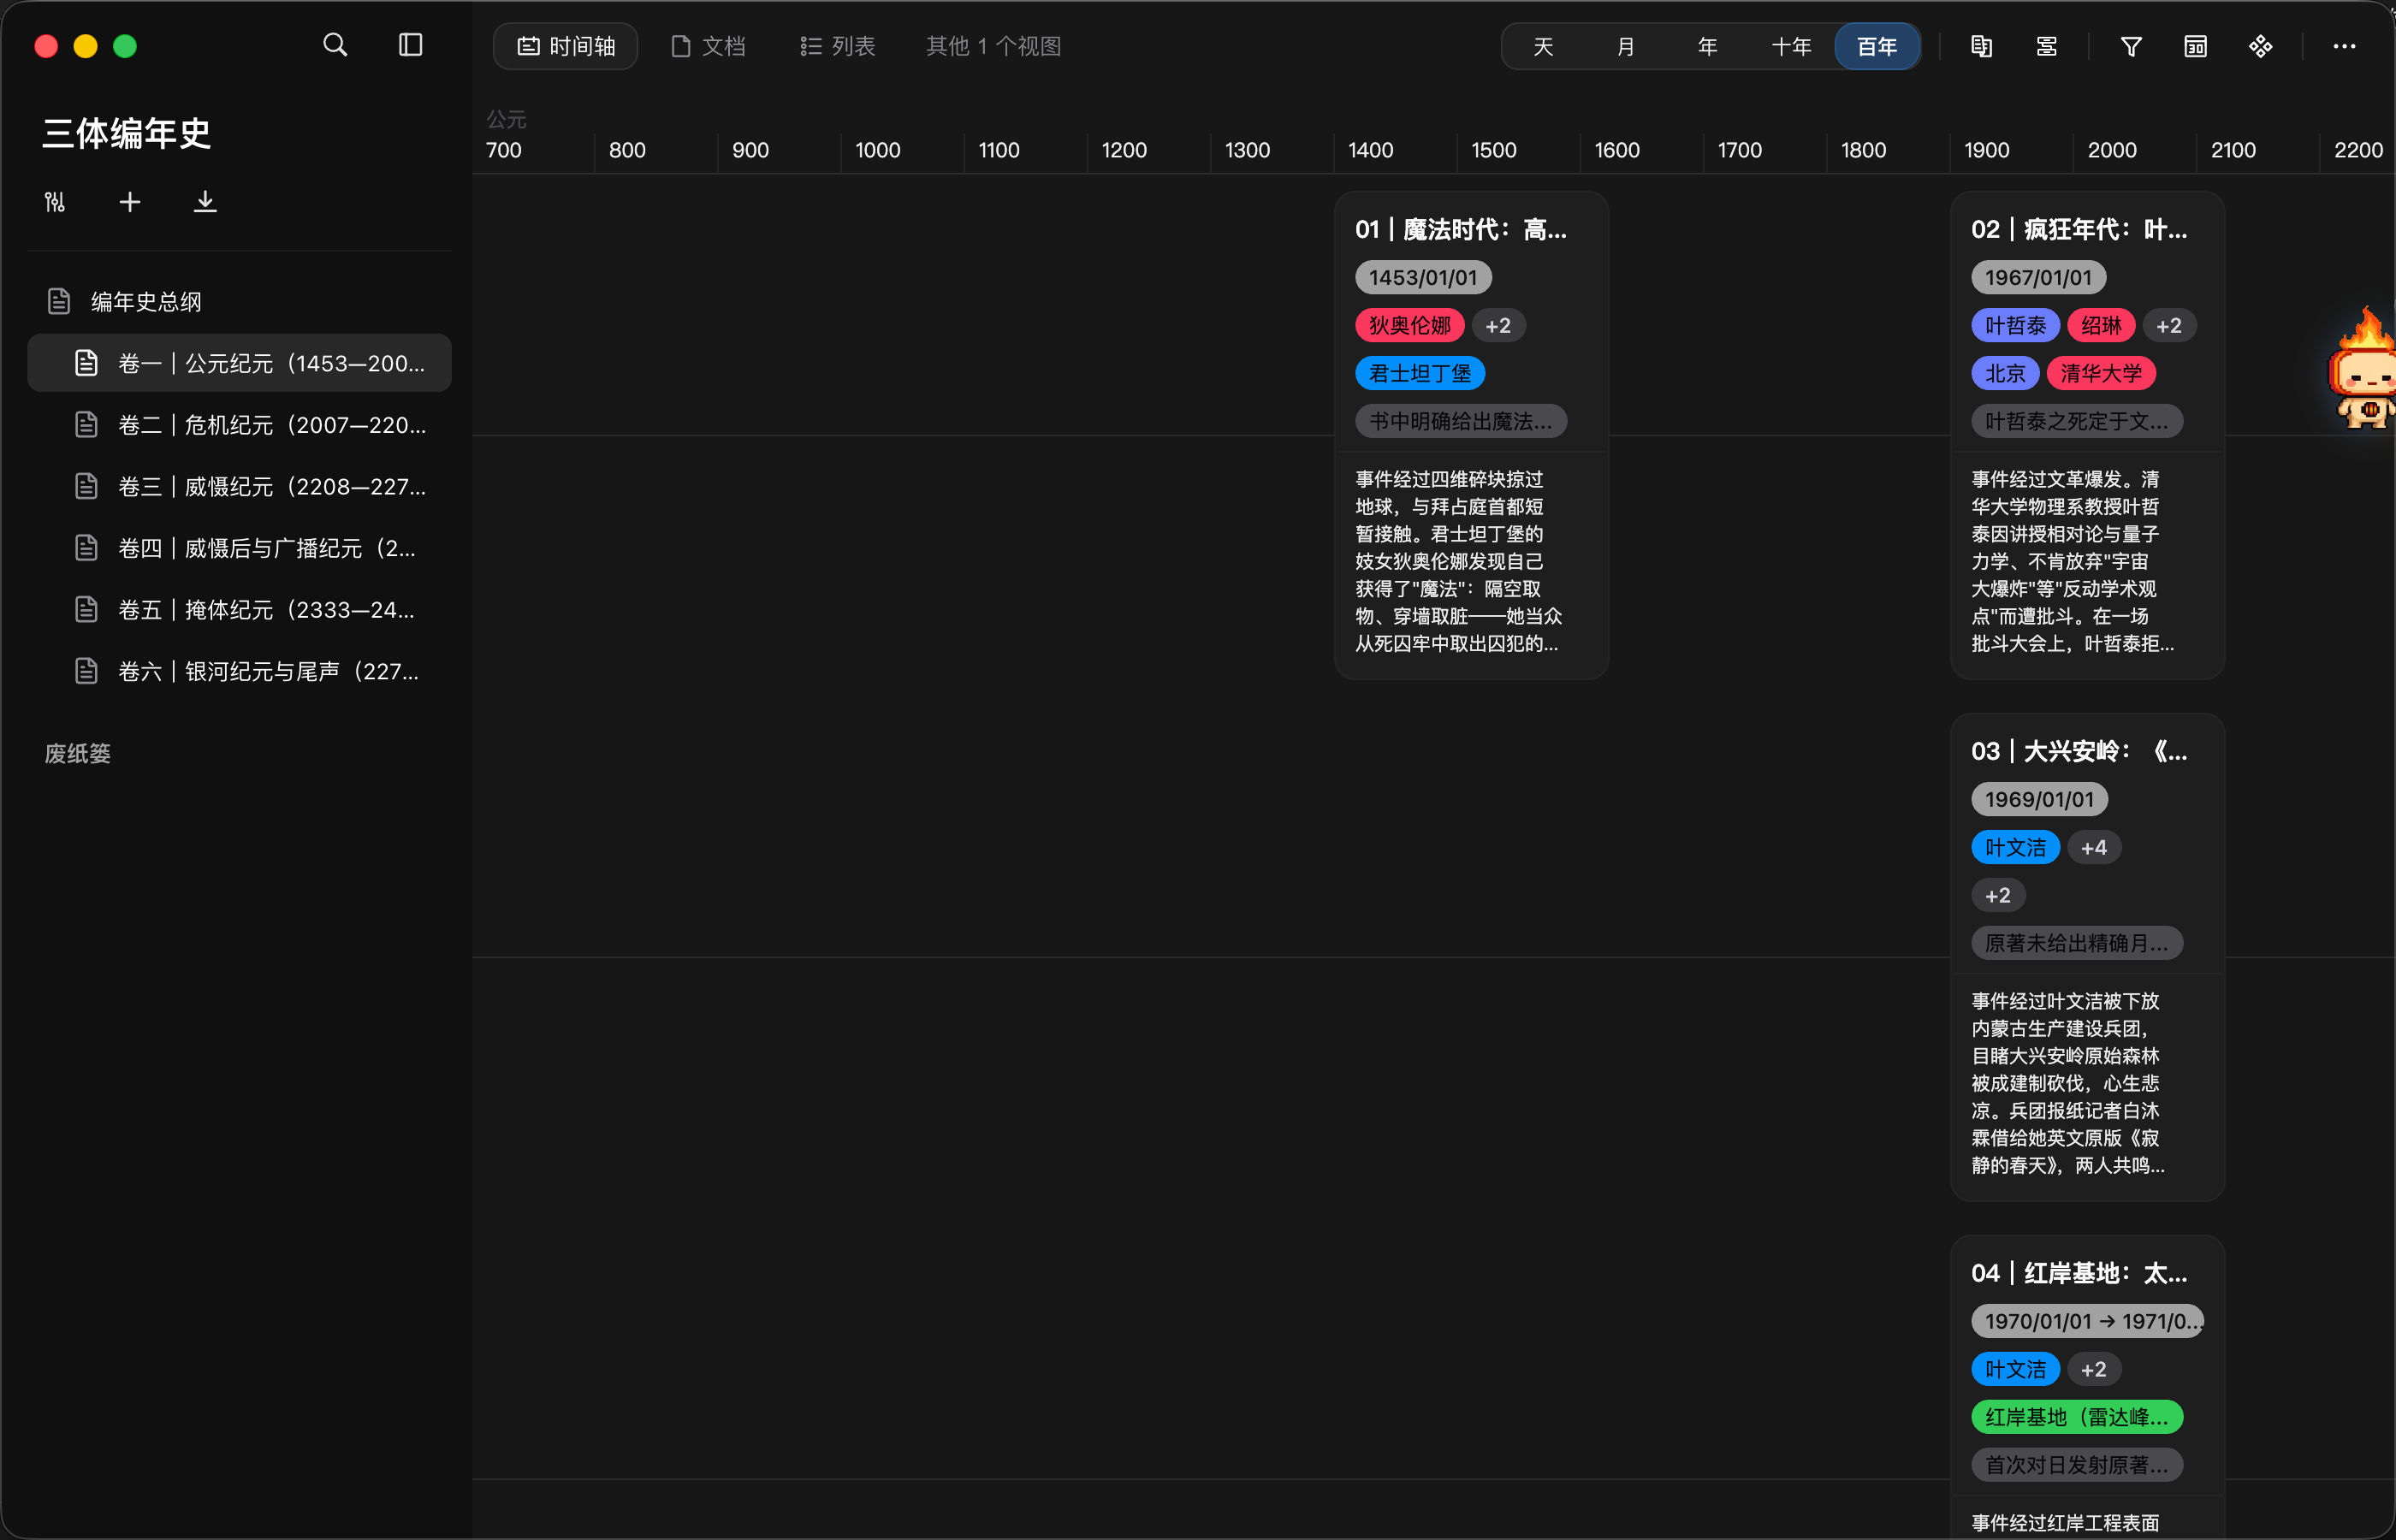The width and height of the screenshot is (2396, 1540).
Task: Open card 03｜大兴安岭 title
Action: tap(2079, 751)
